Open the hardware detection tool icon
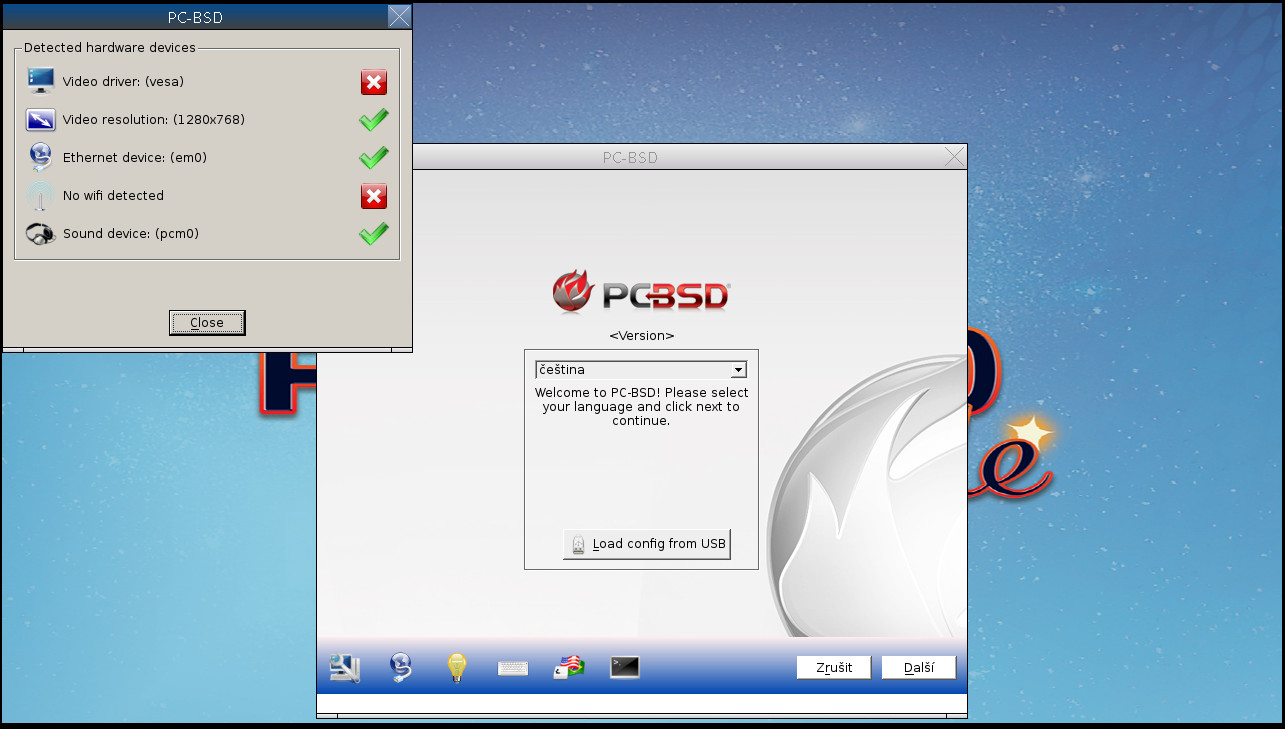1285x729 pixels. 344,667
